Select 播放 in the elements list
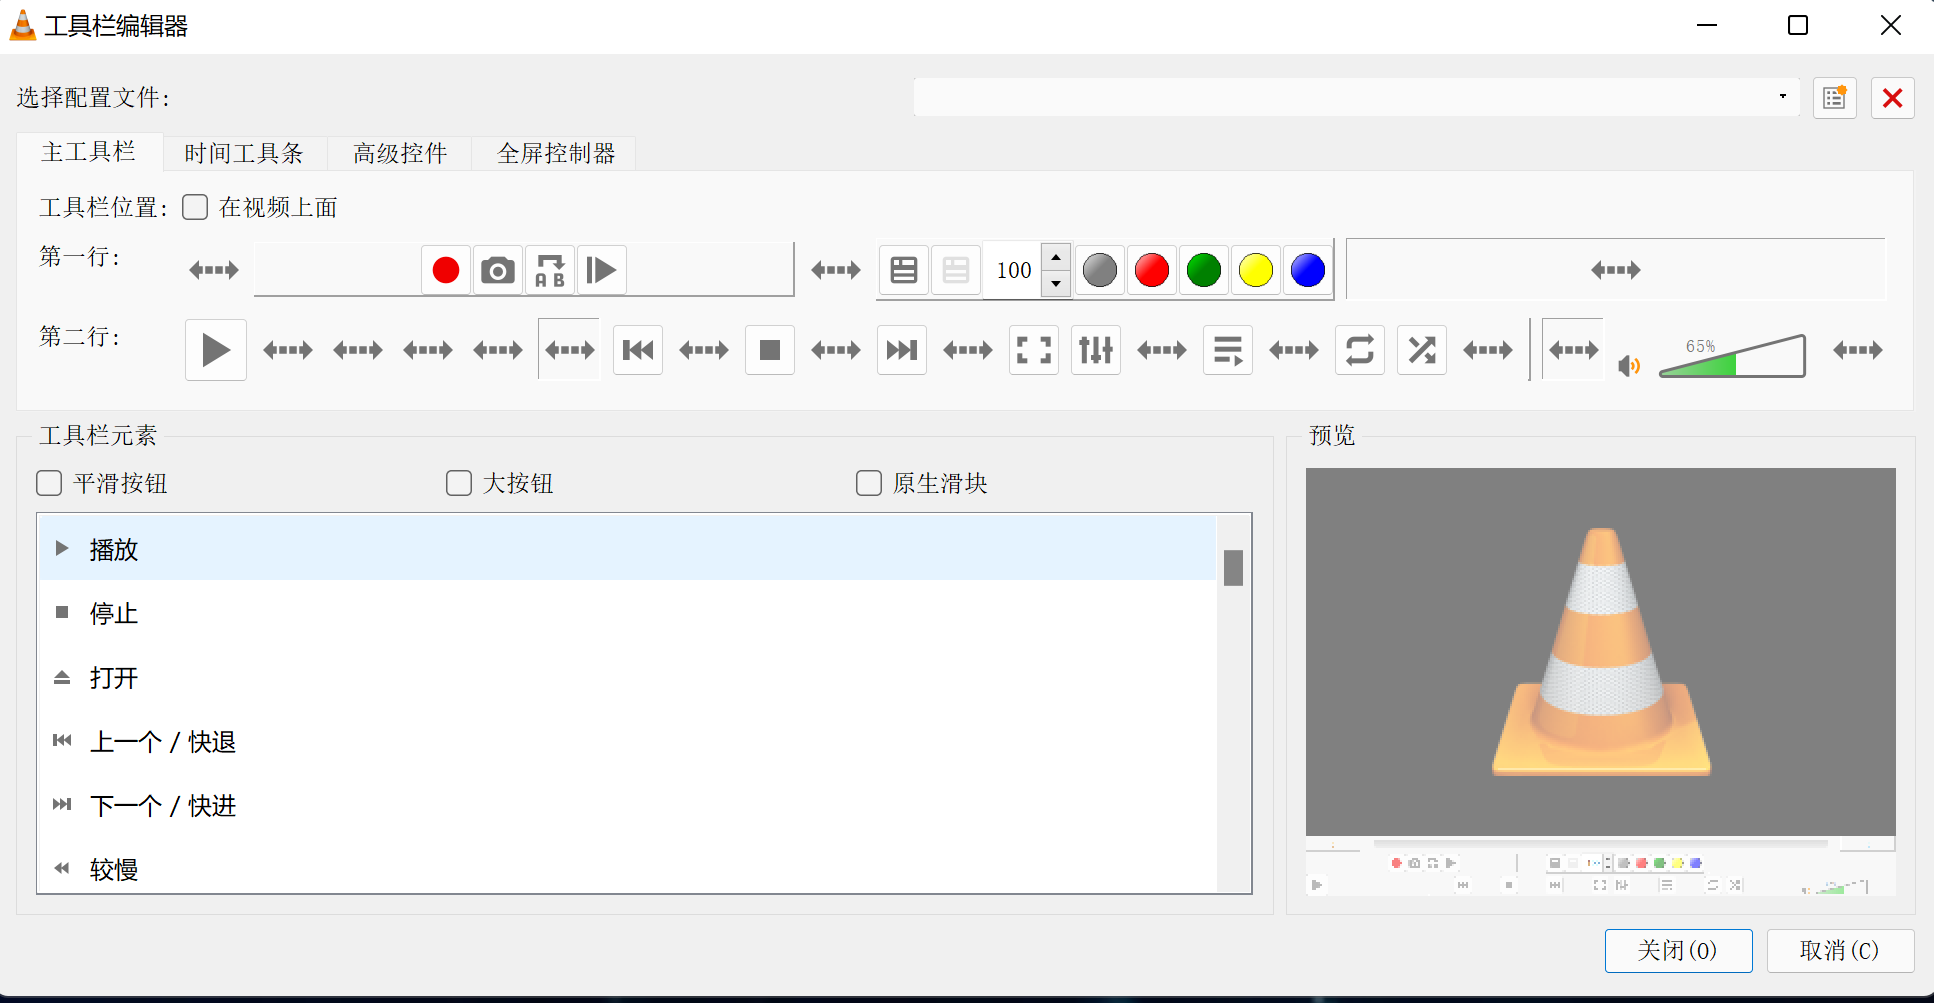 pyautogui.click(x=627, y=549)
